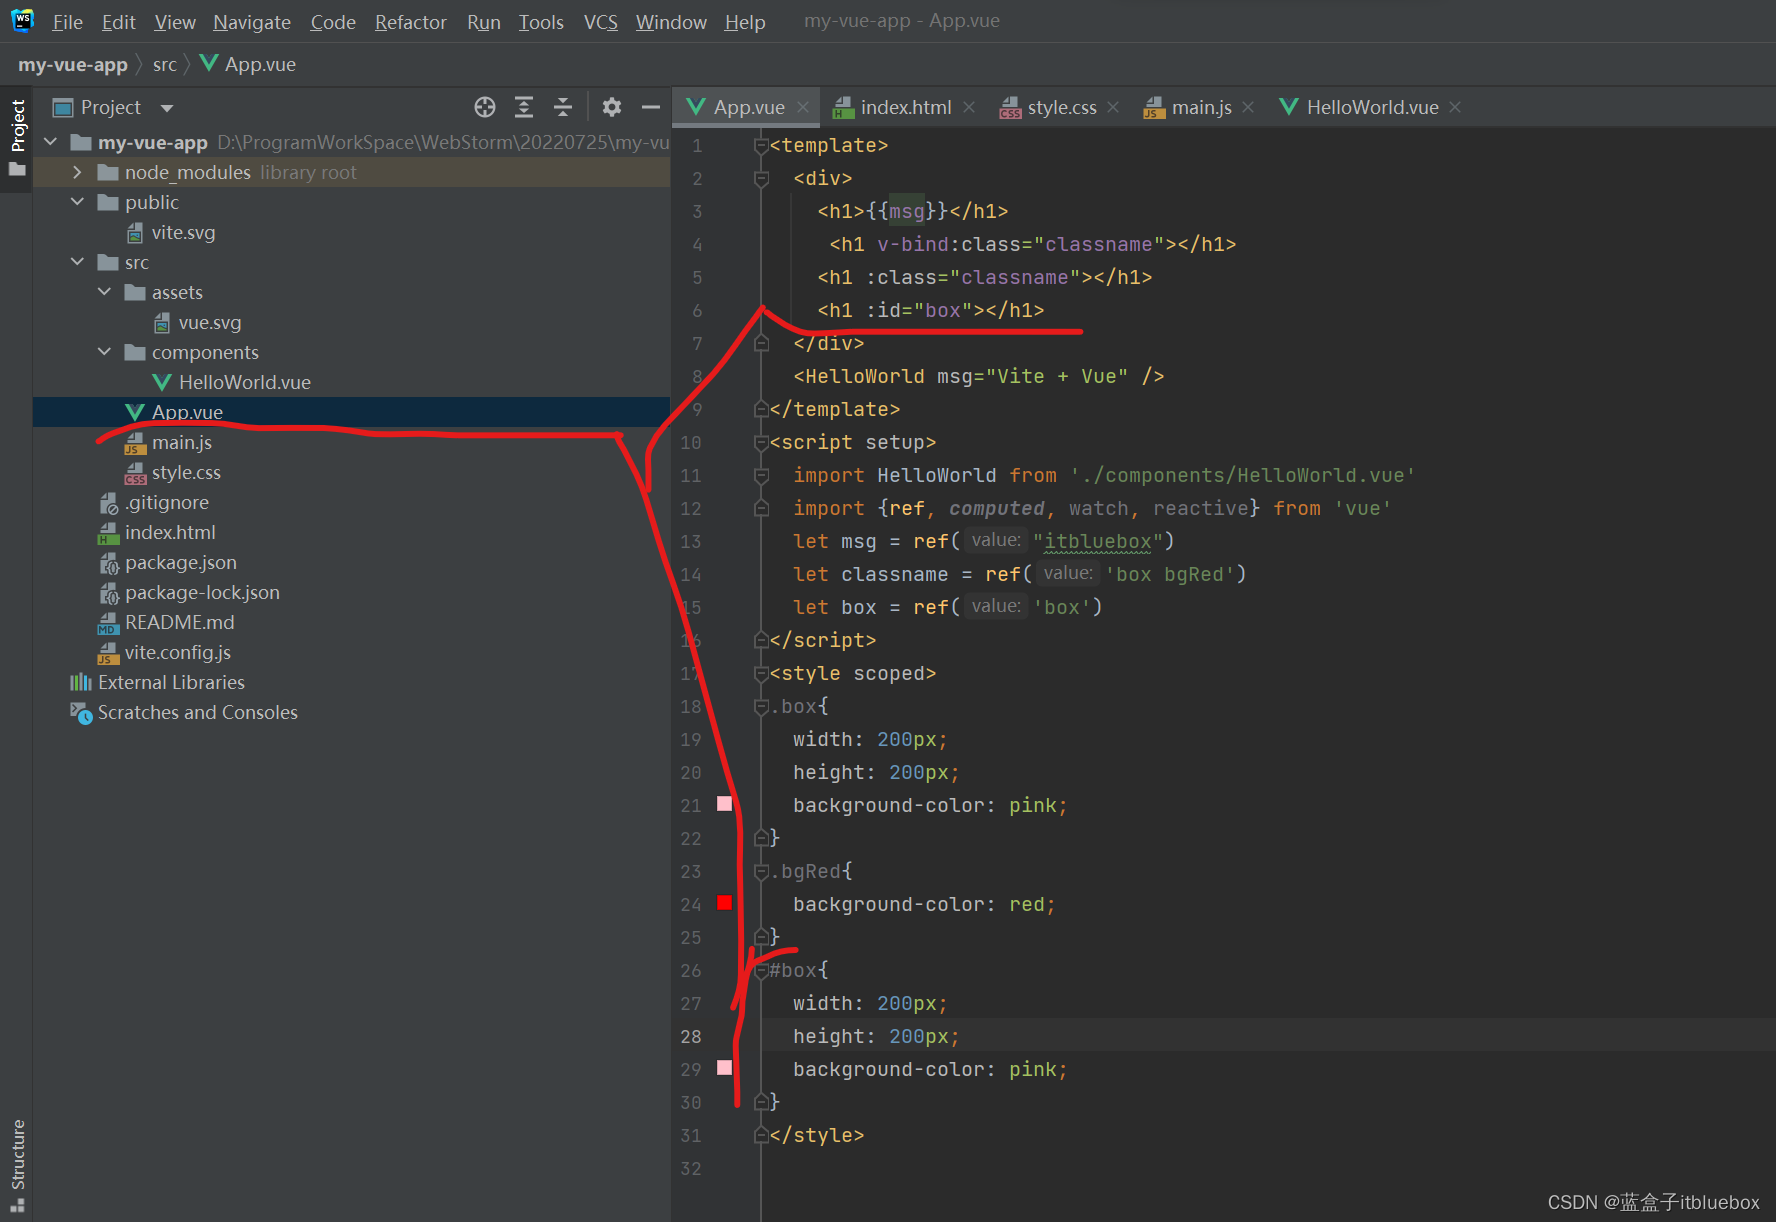Toggle the Project tool window stripe button

[17, 139]
